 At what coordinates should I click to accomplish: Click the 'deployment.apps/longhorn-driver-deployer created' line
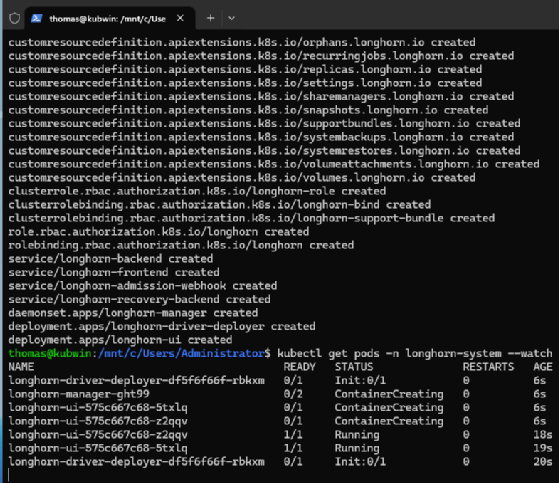[x=162, y=327]
